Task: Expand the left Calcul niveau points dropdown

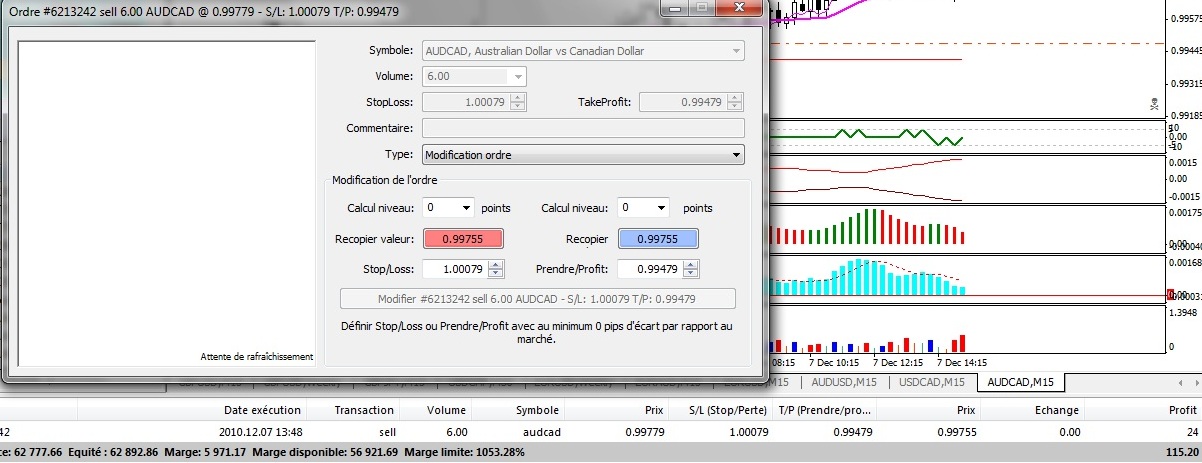Action: (x=448, y=208)
